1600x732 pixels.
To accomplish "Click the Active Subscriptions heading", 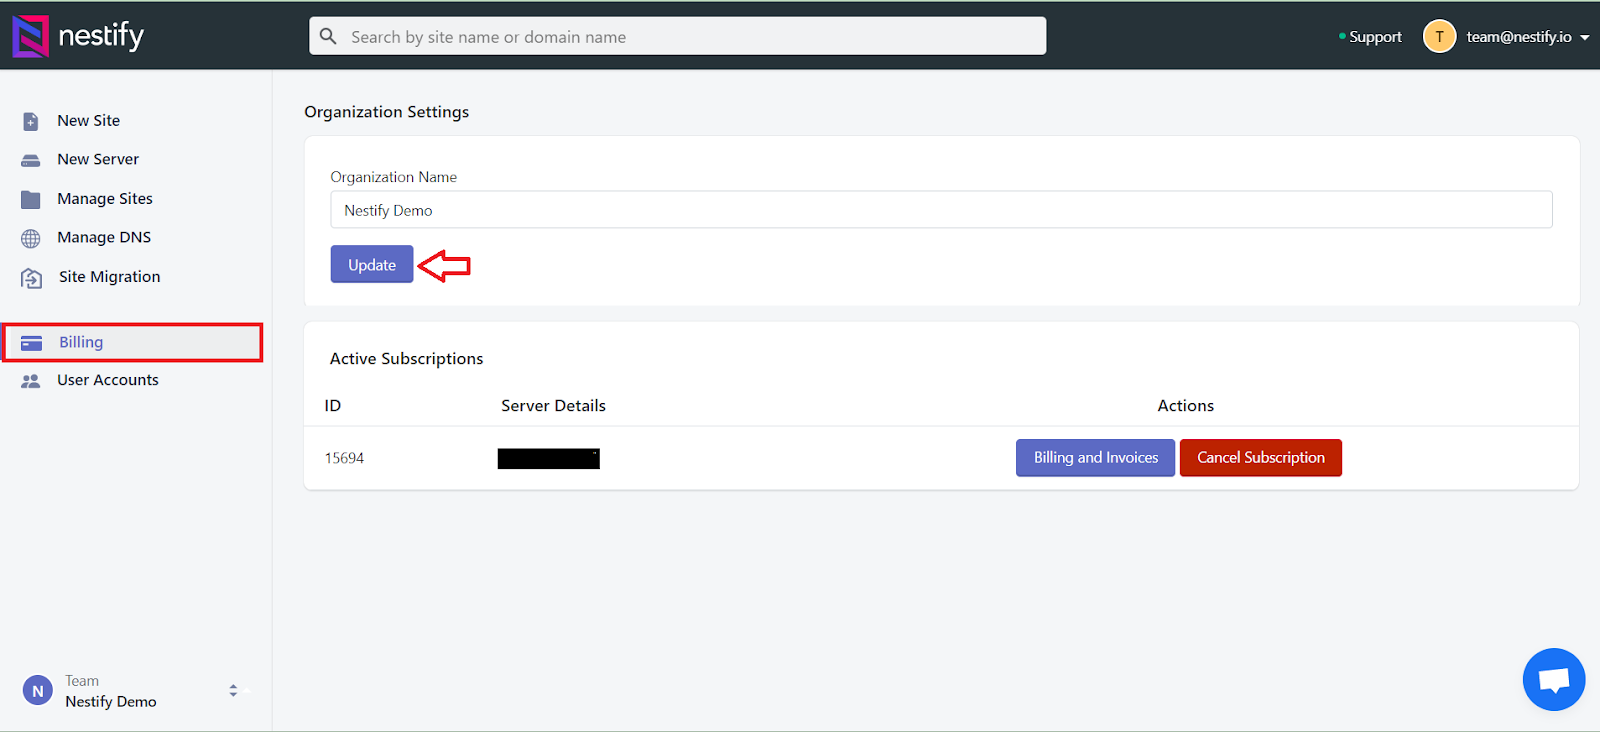I will point(406,358).
